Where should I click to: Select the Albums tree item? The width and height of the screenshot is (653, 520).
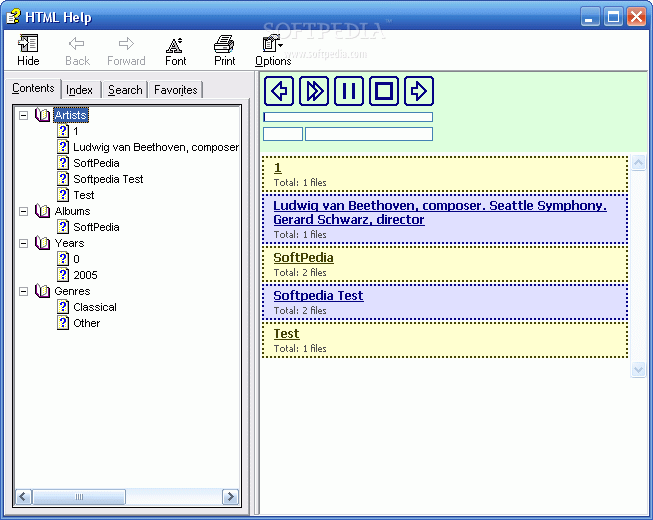(72, 211)
